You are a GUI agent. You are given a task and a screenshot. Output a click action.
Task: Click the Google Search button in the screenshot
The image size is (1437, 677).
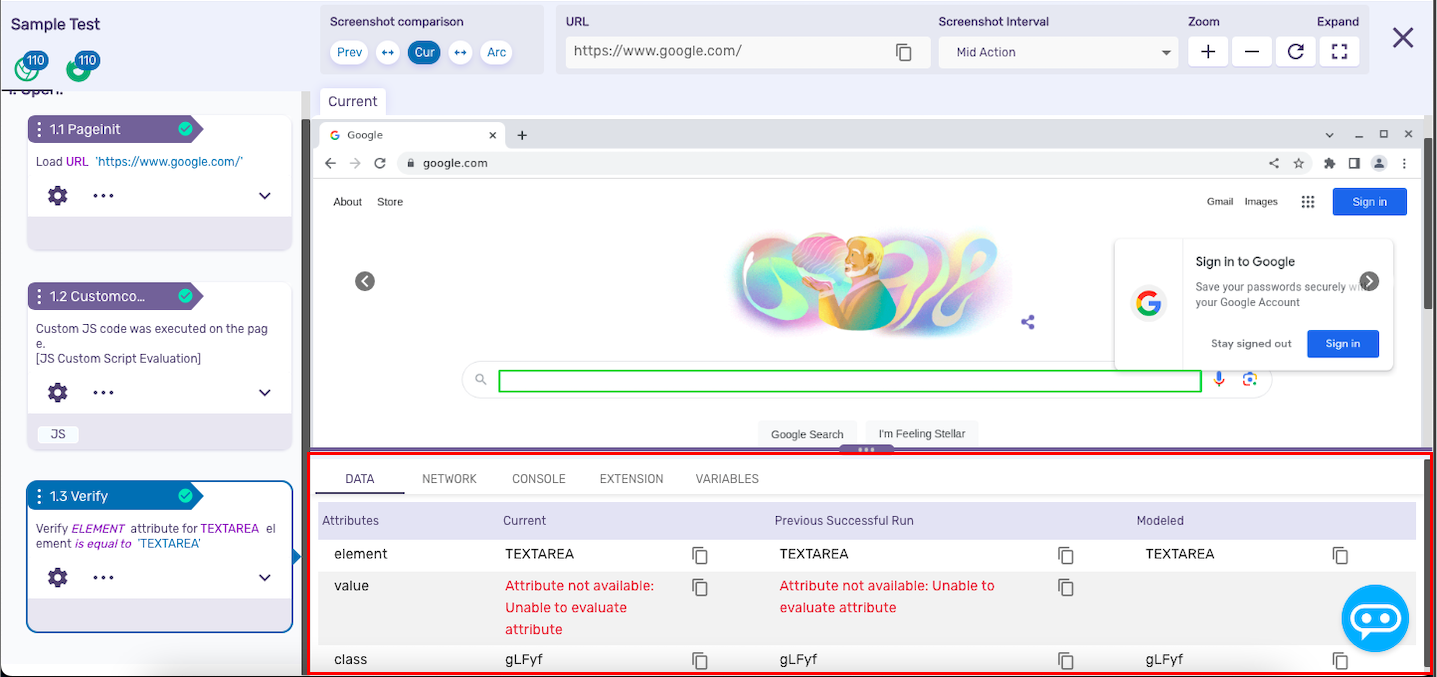coord(808,434)
